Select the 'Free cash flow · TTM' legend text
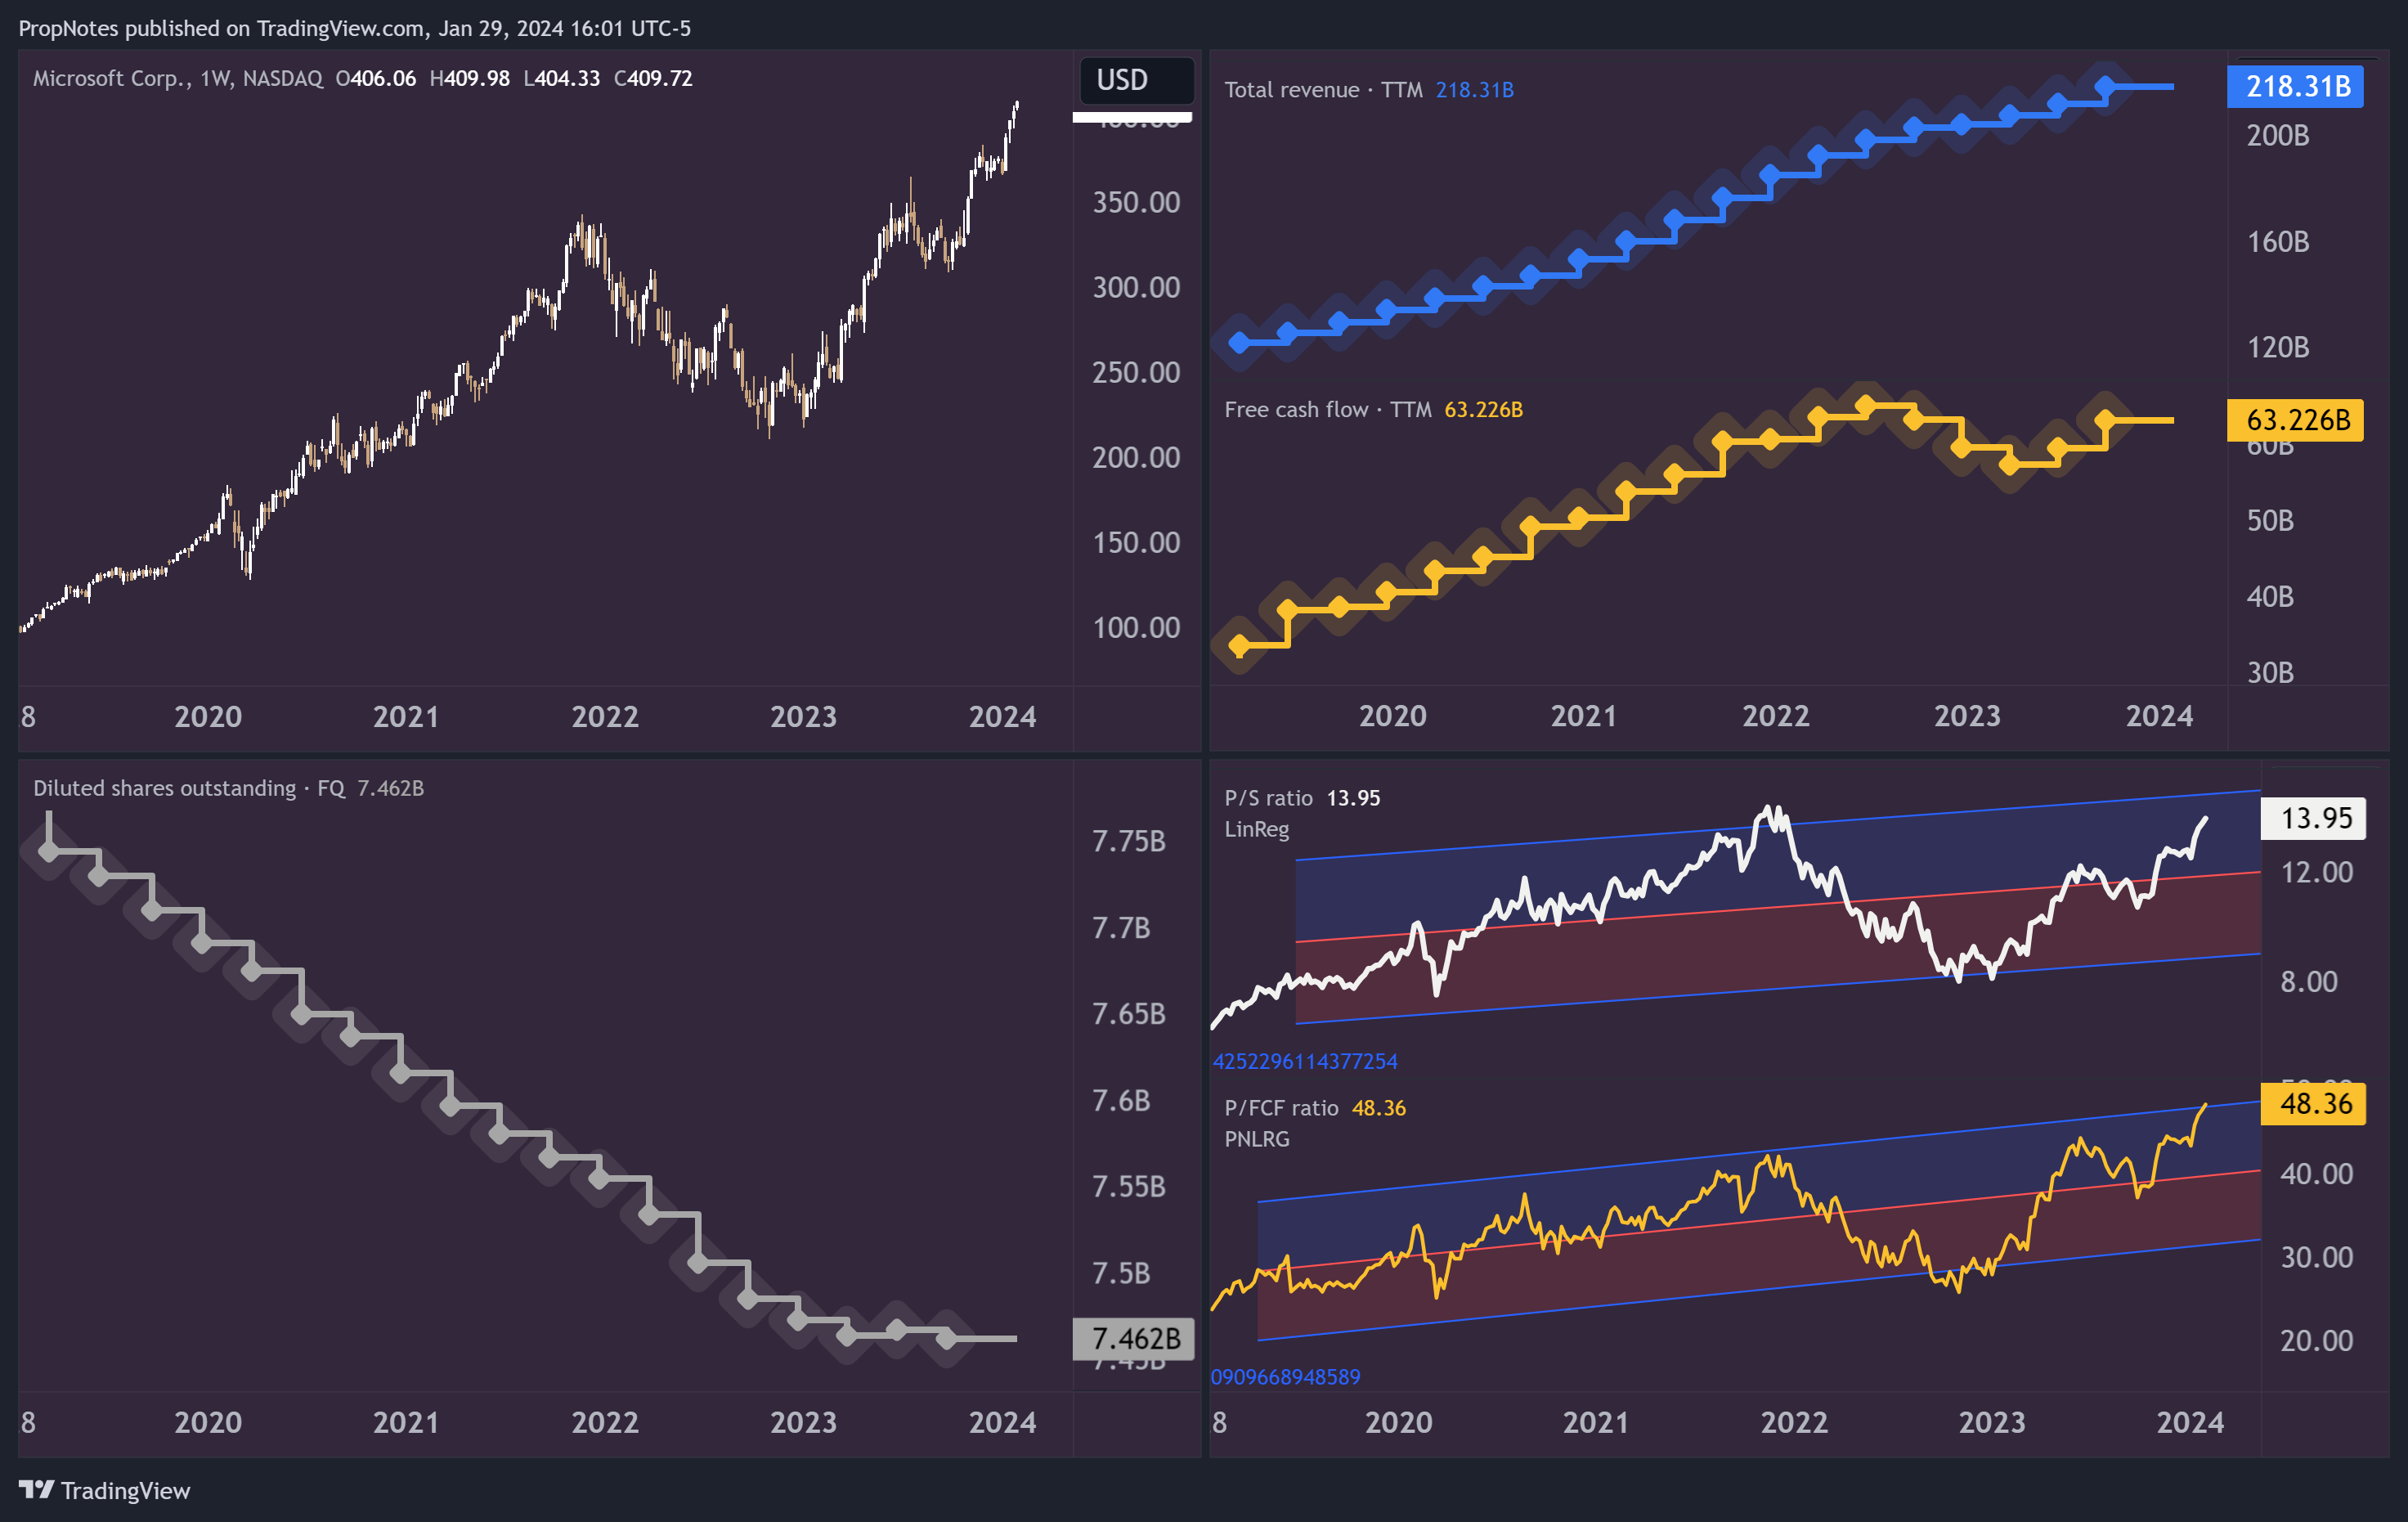Image resolution: width=2408 pixels, height=1522 pixels. [x=1328, y=410]
